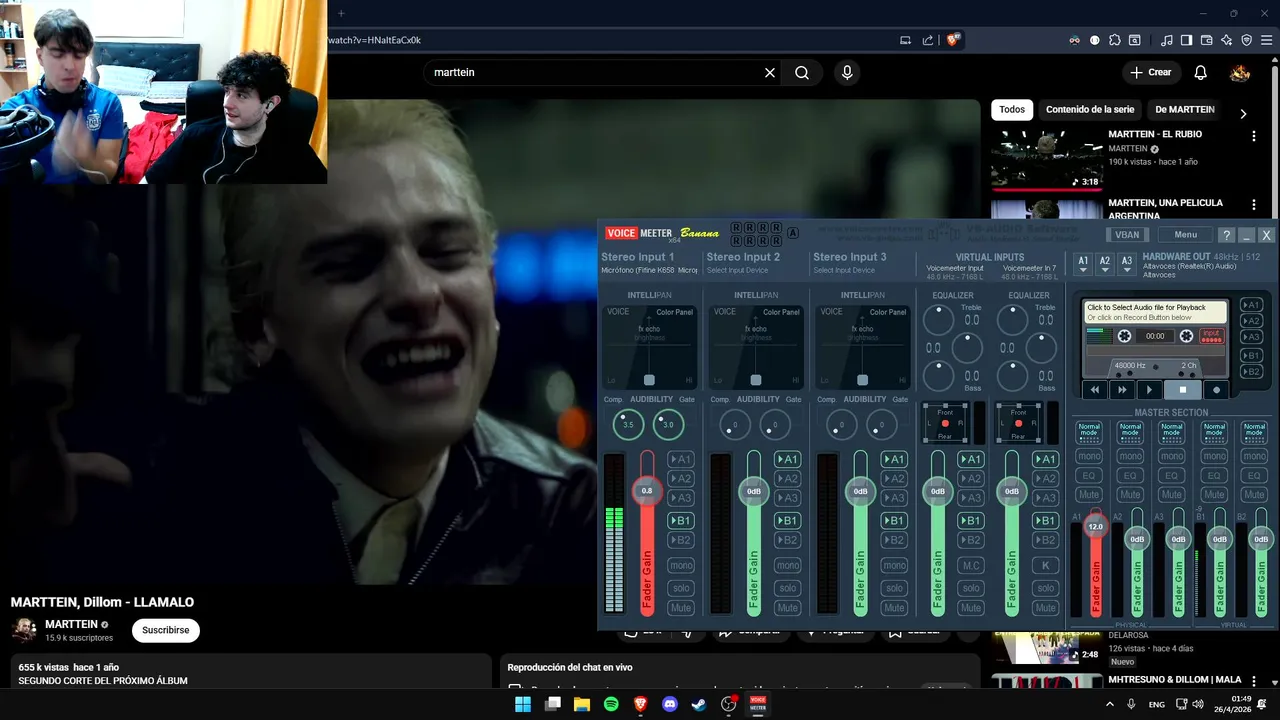Toggle M.C on Voicemeeter Input strip

click(971, 565)
